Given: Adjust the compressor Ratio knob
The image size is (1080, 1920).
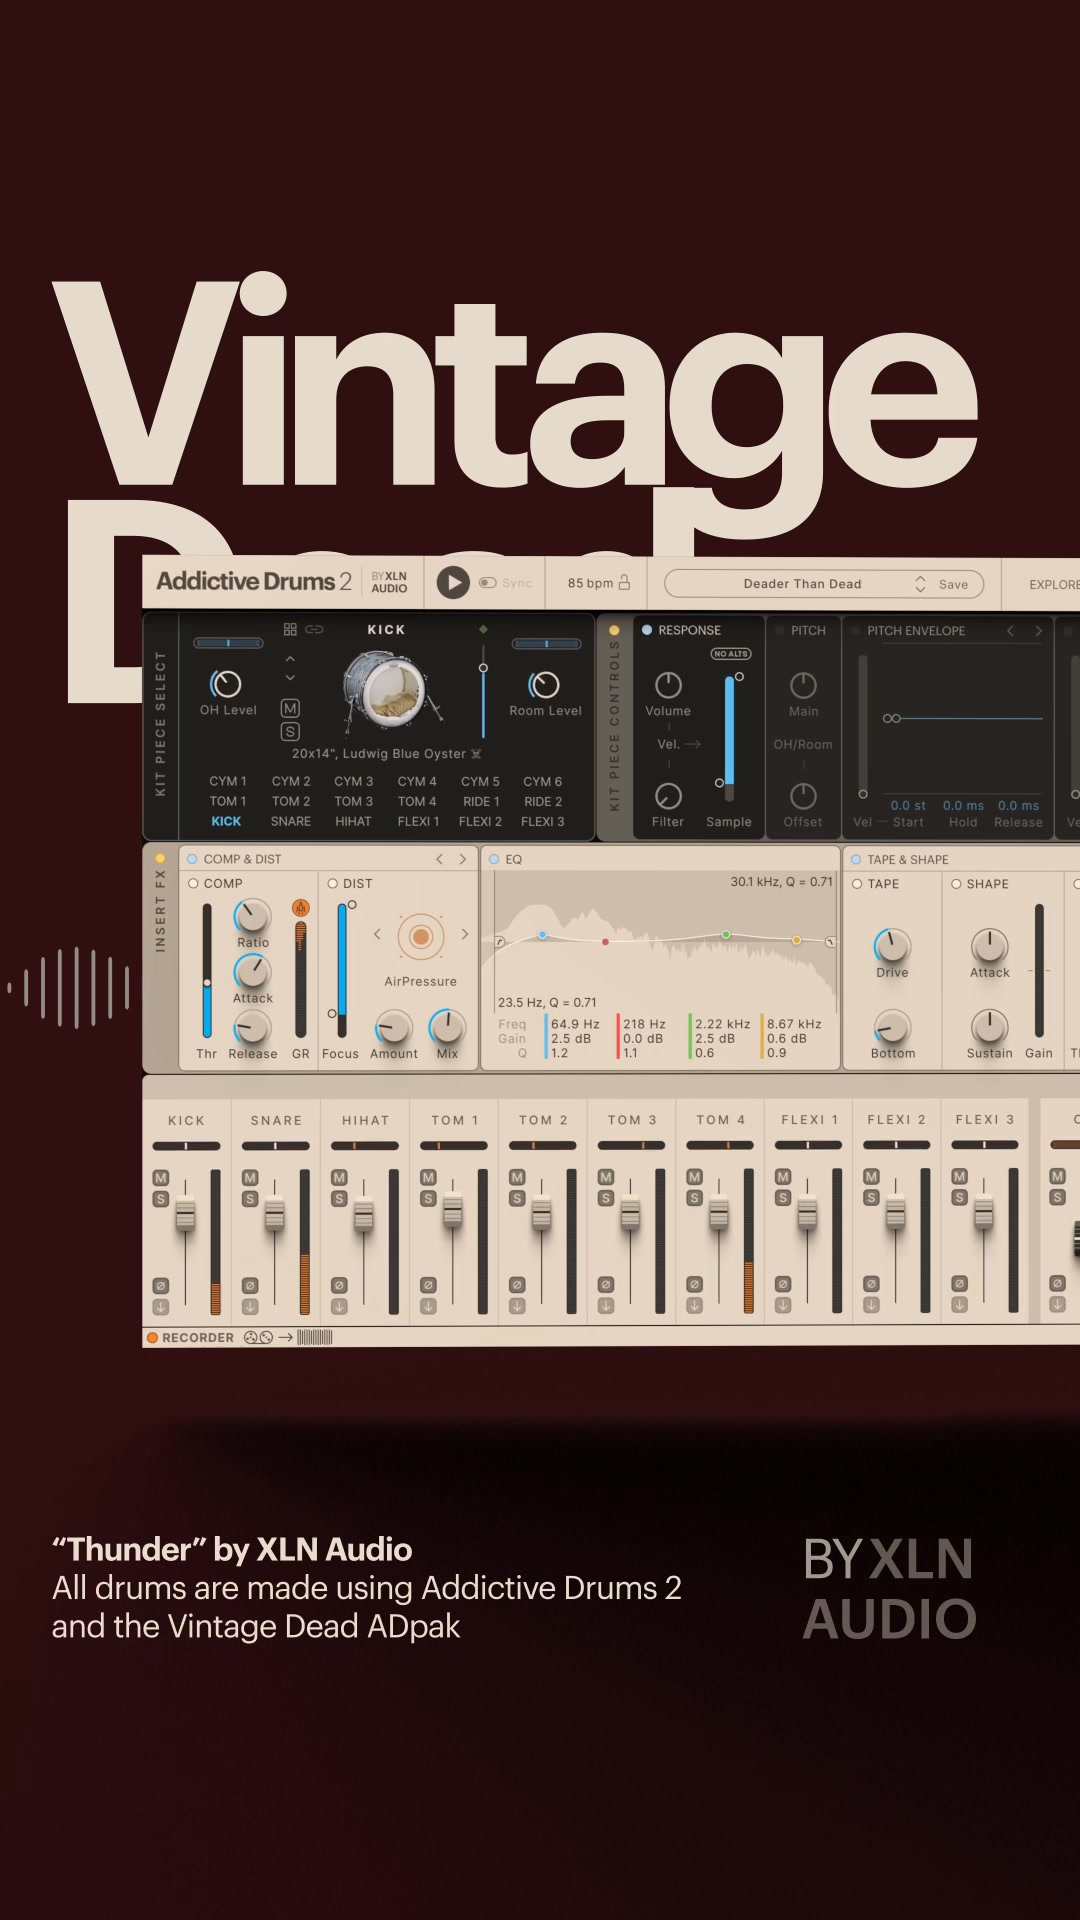Looking at the screenshot, I should tap(252, 916).
